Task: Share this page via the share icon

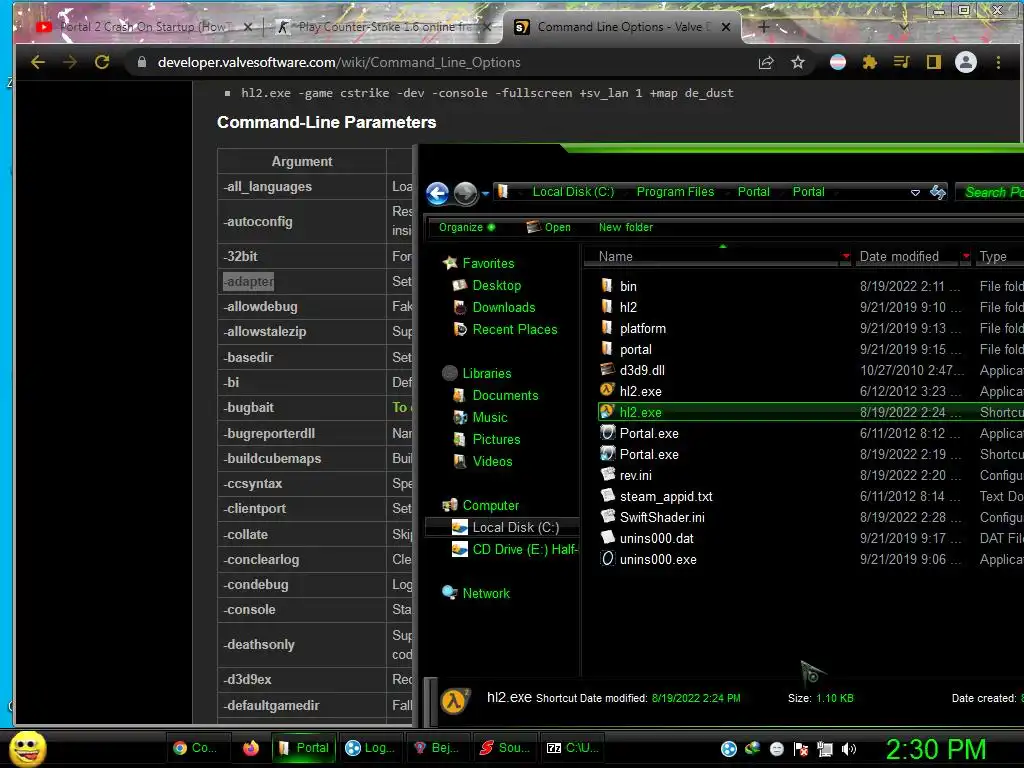Action: [x=766, y=62]
